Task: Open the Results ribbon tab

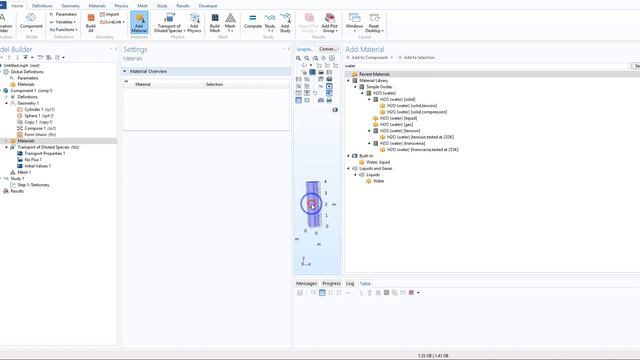Action: (x=183, y=6)
